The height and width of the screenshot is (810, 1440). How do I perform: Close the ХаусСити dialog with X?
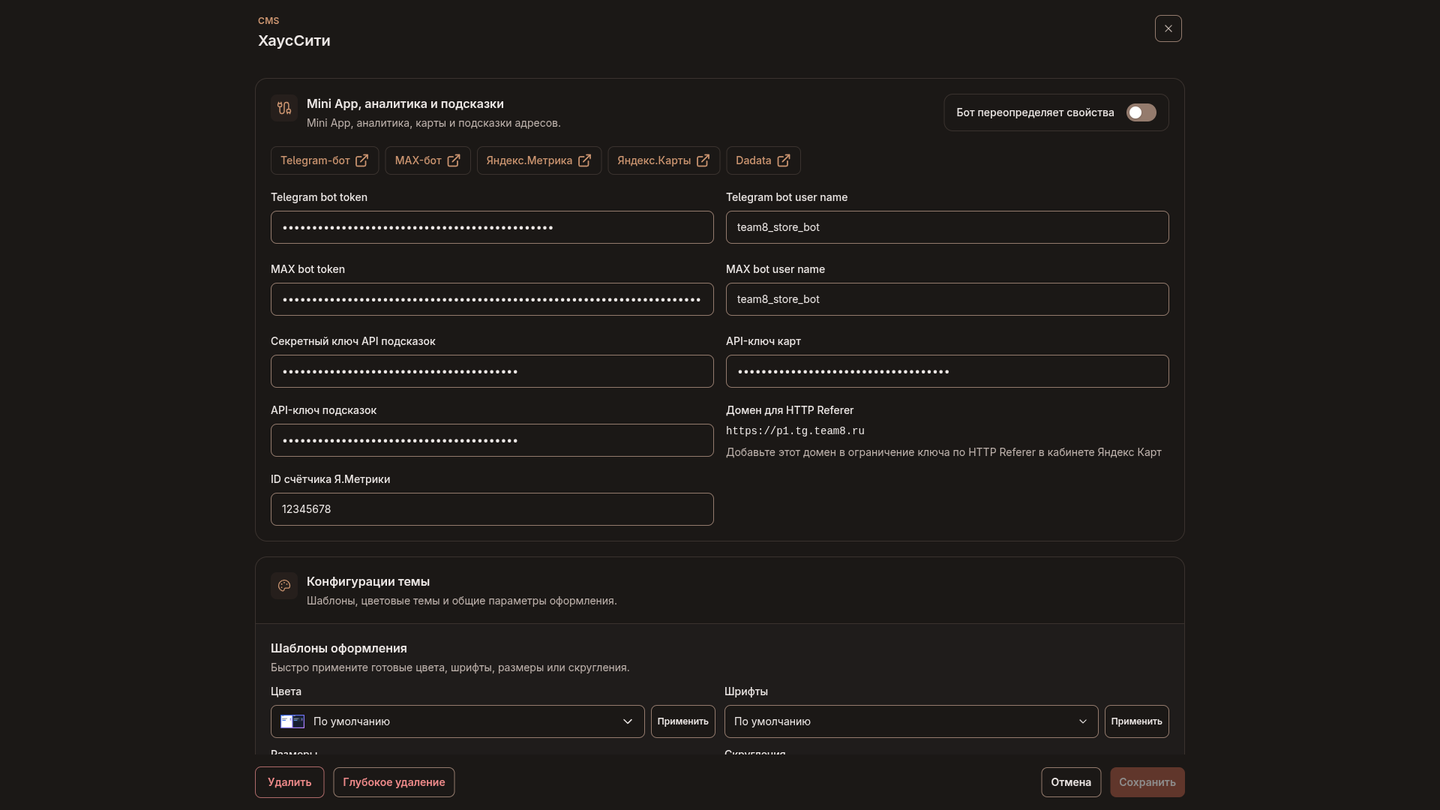point(1168,28)
